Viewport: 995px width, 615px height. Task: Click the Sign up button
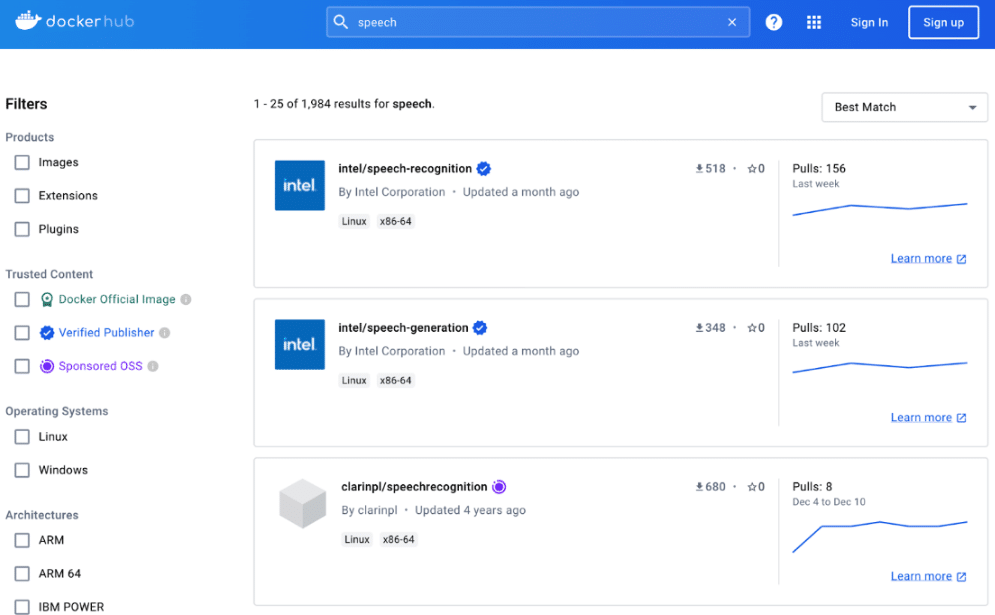coord(943,22)
